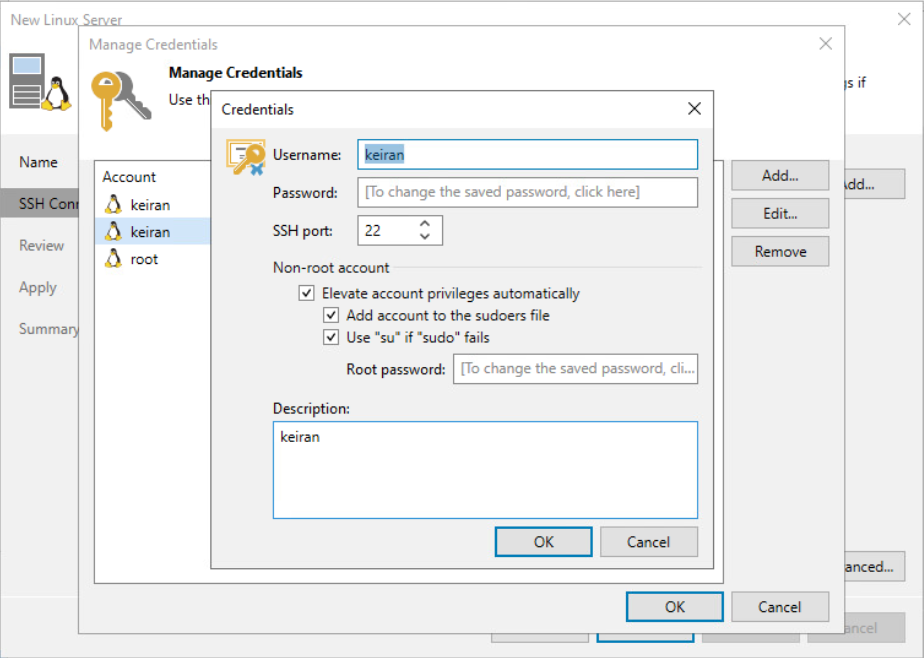The image size is (924, 658).
Task: Click the Username input field
Action: pos(527,154)
